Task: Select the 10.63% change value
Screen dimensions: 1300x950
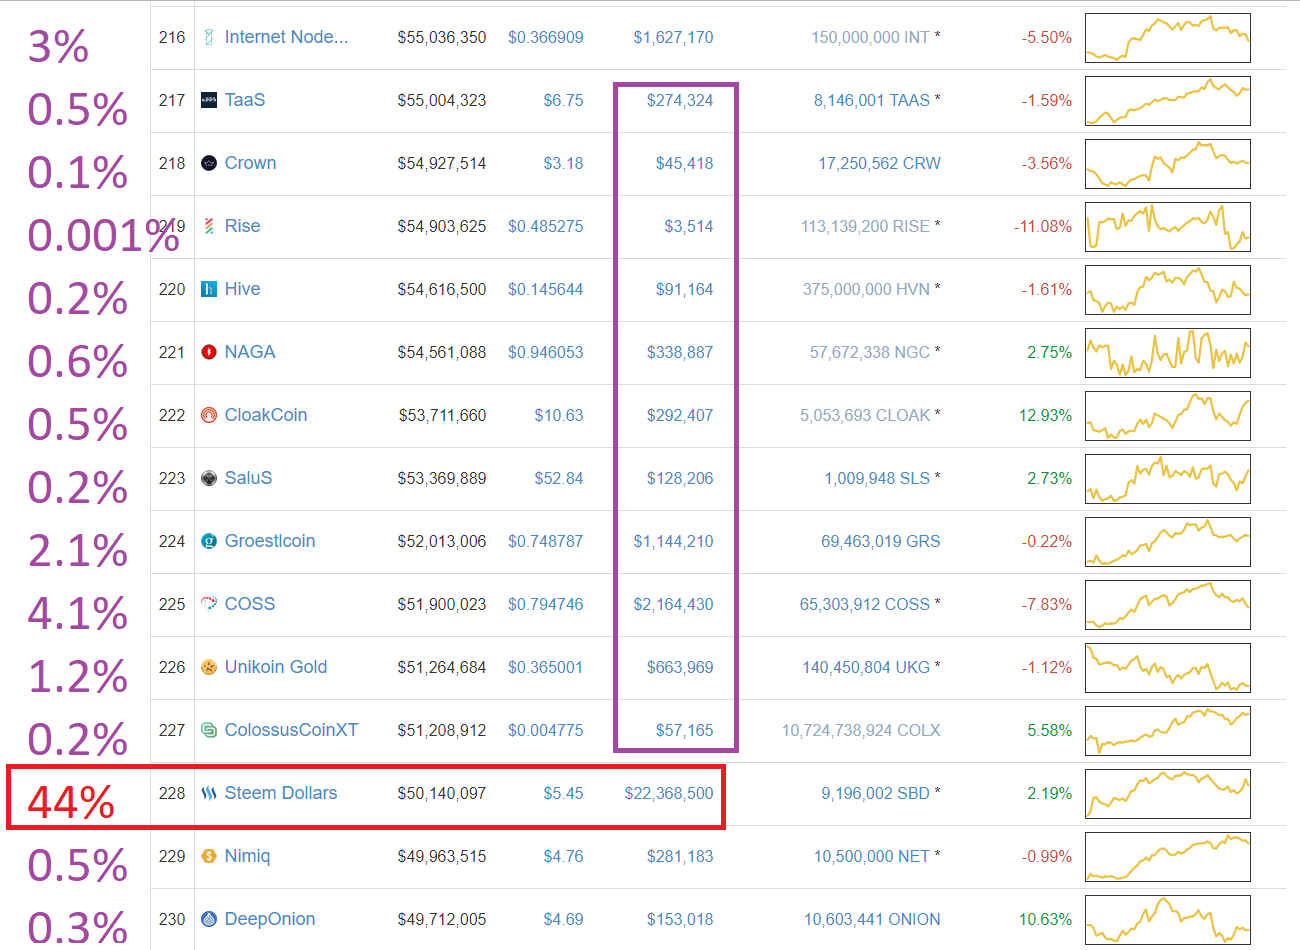Action: pos(1045,919)
